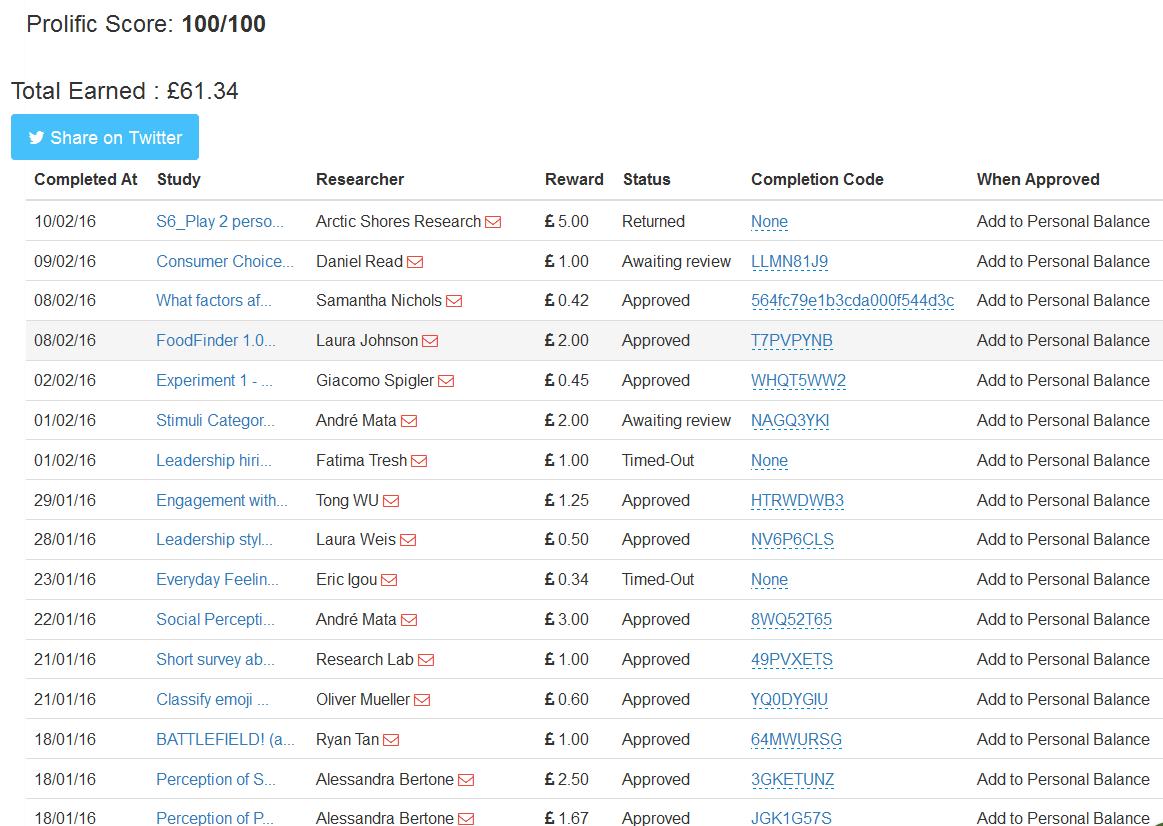This screenshot has height=826, width=1163.
Task: Open the Everyday Feelin... study link
Action: coord(217,580)
